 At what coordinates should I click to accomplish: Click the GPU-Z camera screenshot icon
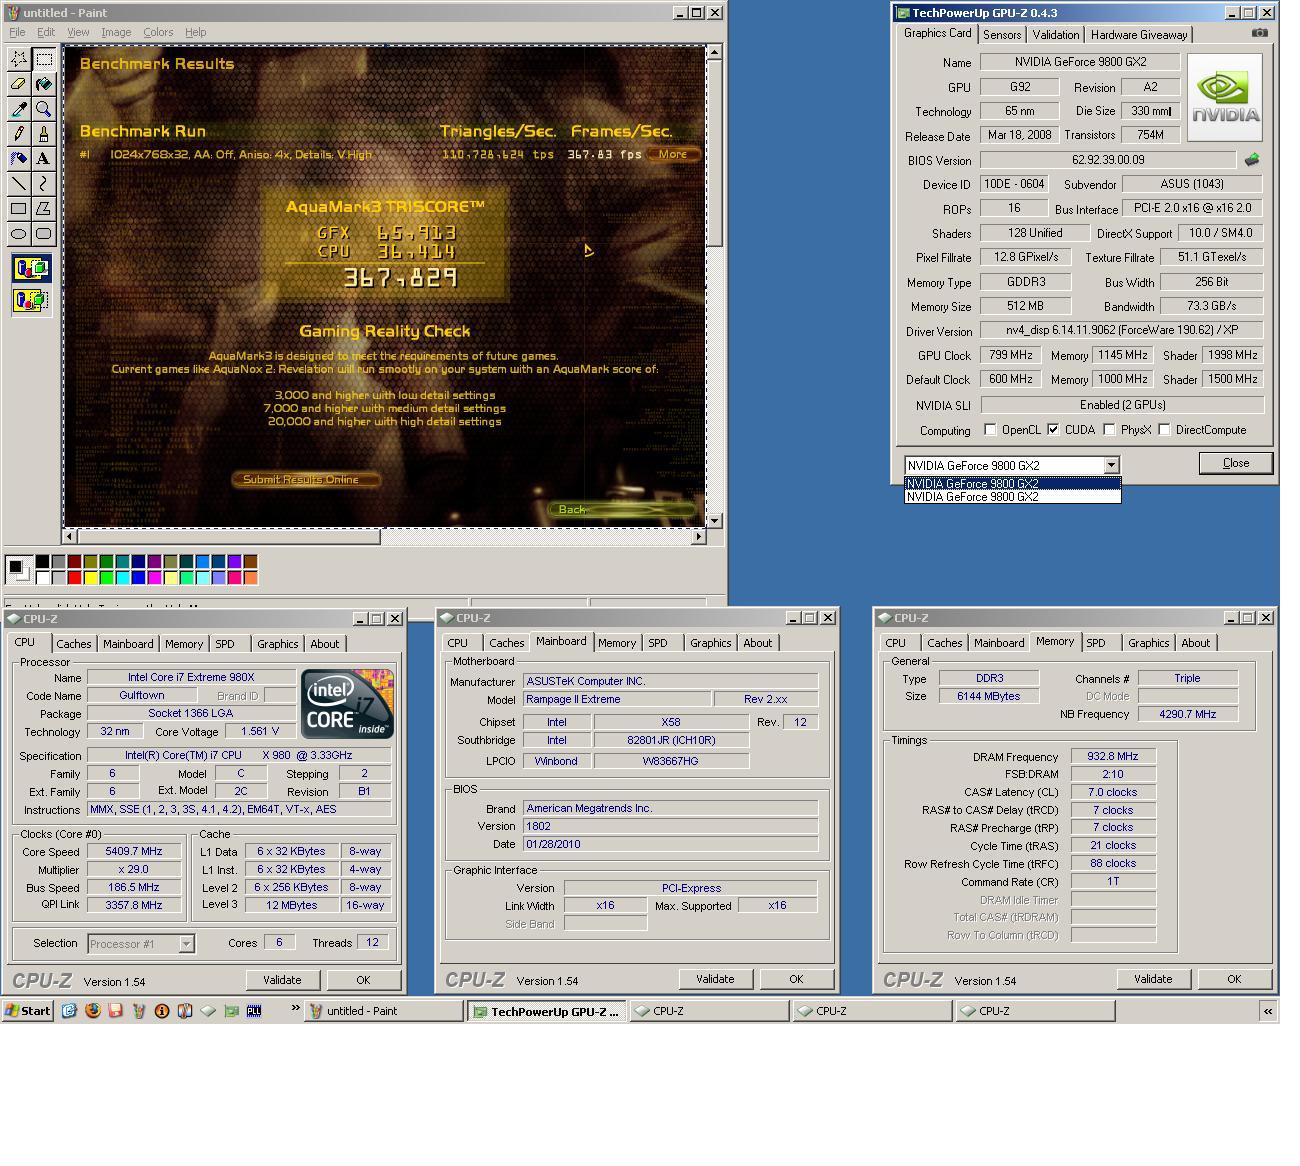pos(1259,33)
